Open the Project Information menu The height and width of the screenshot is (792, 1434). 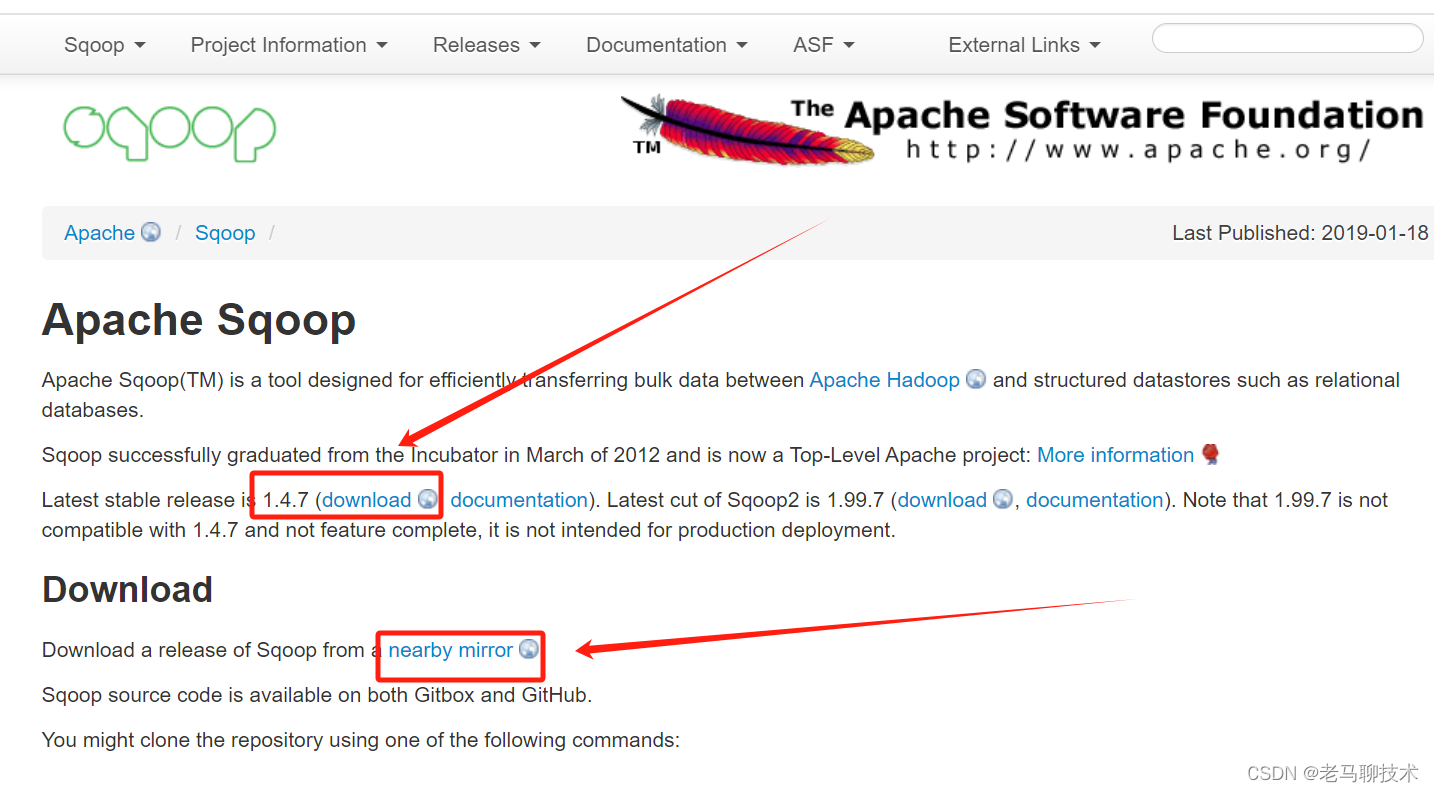pos(289,45)
